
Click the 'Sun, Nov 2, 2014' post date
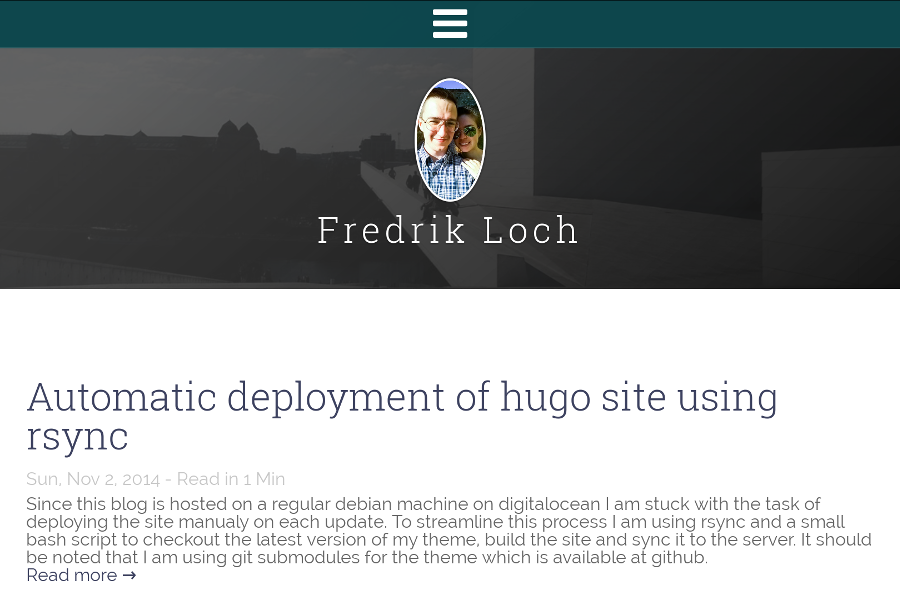pyautogui.click(x=92, y=479)
